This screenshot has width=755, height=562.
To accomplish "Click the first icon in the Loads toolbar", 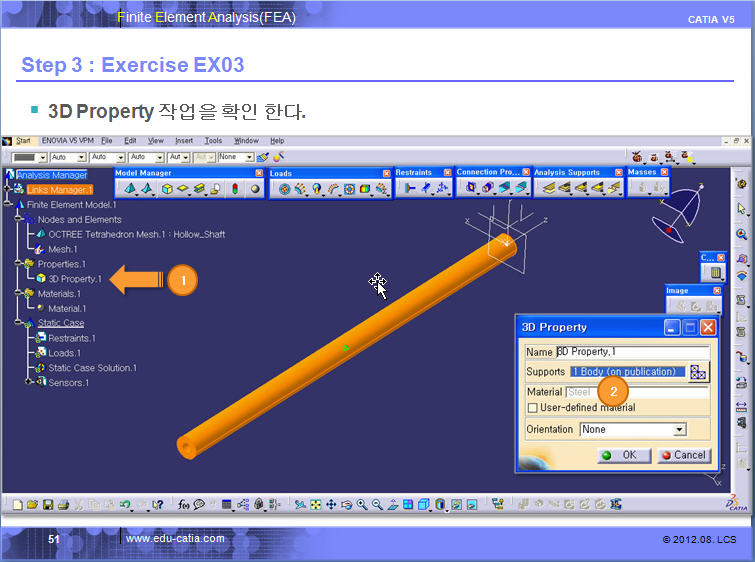I will pyautogui.click(x=284, y=188).
